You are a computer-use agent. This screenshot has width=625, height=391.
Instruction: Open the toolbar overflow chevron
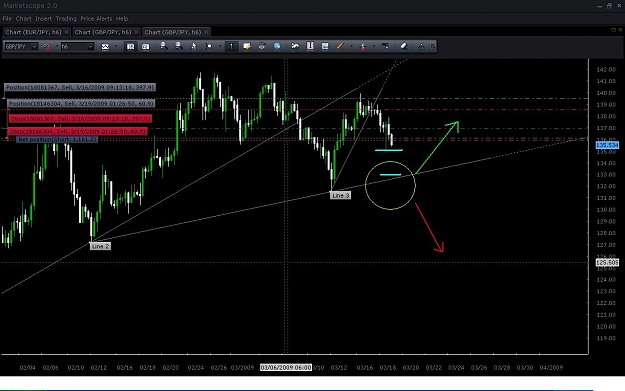click(433, 47)
